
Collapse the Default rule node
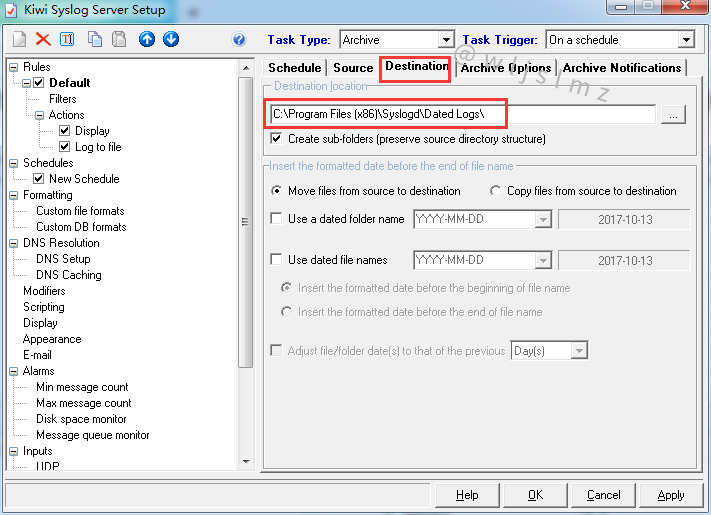(x=27, y=83)
